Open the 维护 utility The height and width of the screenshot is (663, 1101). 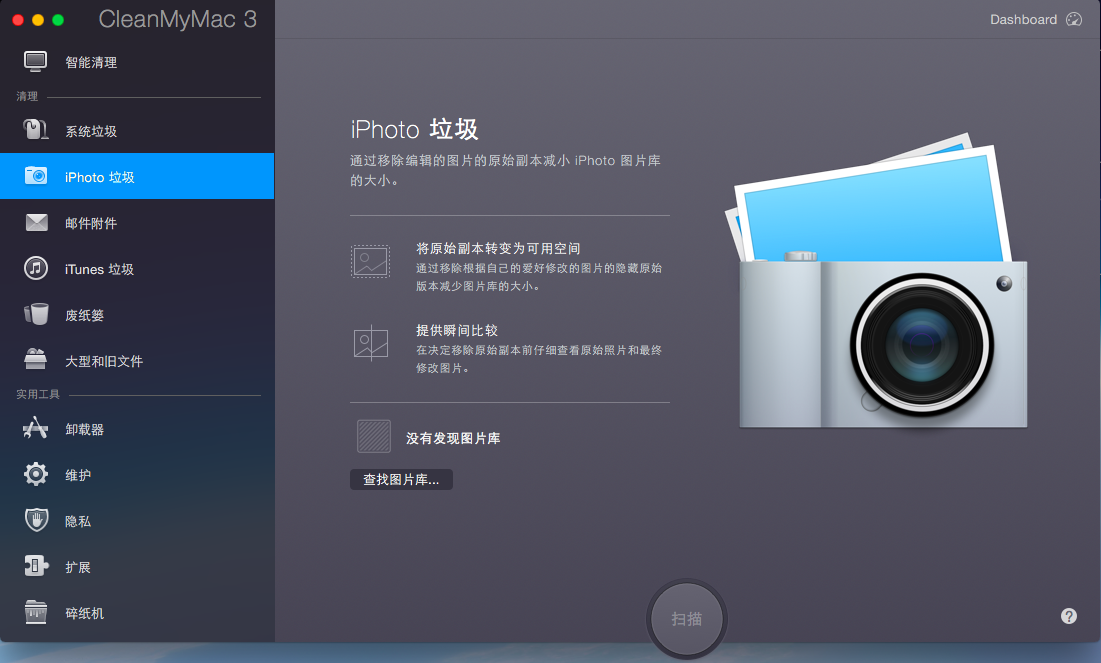pyautogui.click(x=137, y=475)
